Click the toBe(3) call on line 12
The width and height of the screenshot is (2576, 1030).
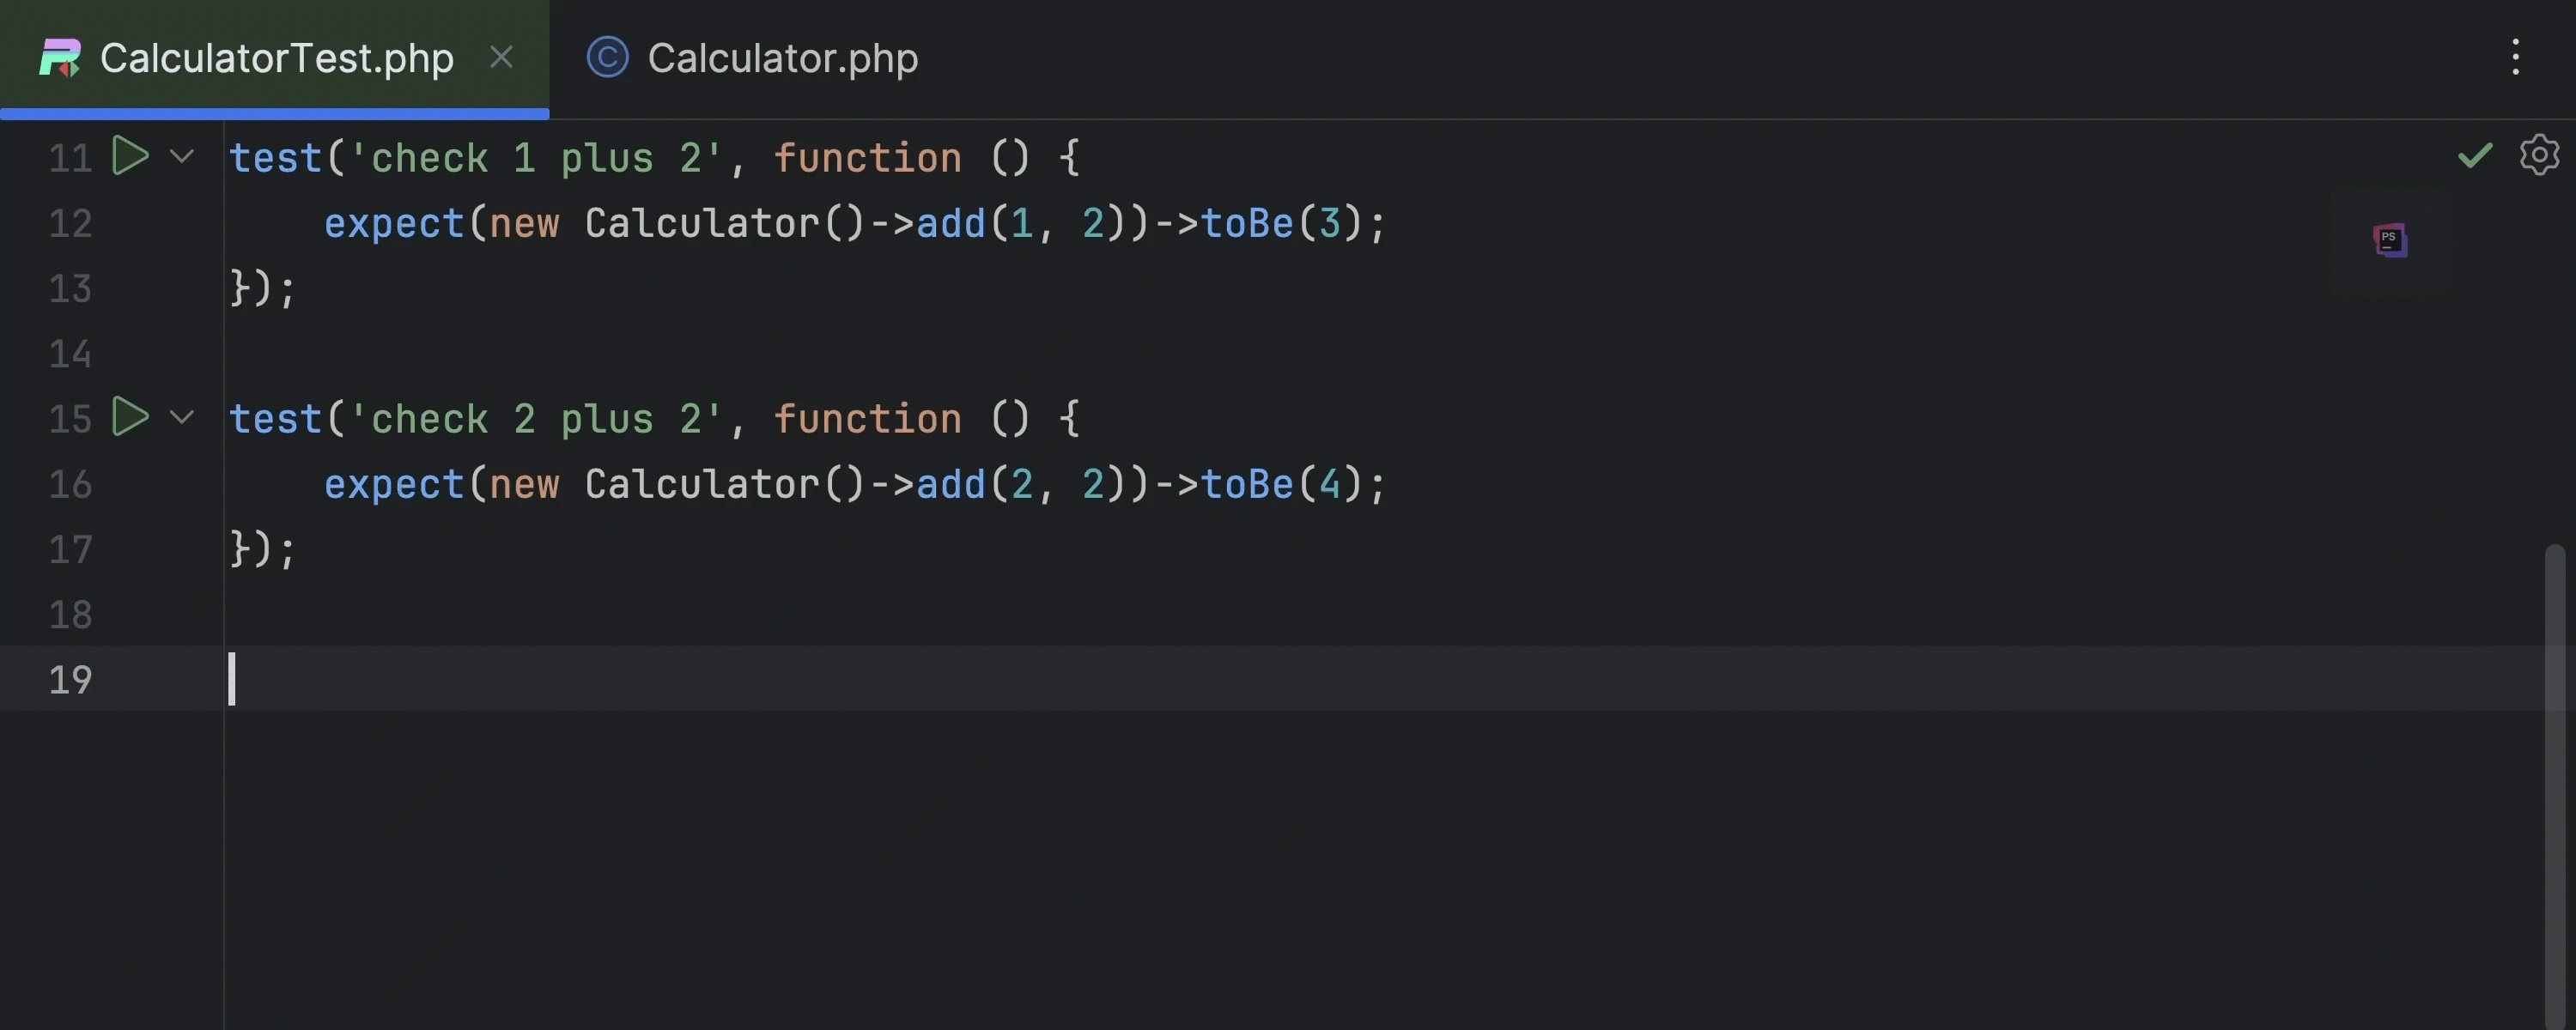(x=1246, y=224)
